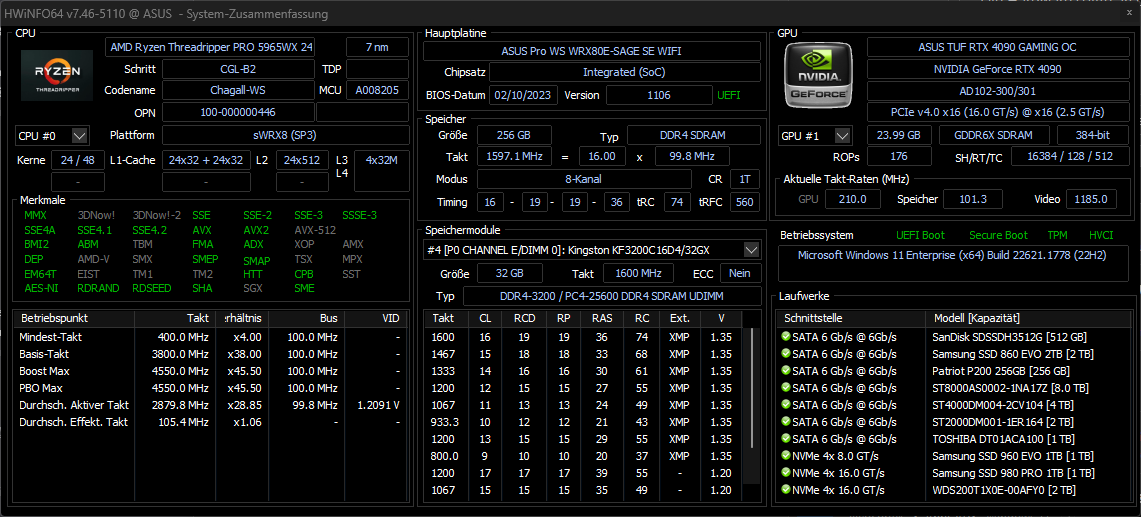Click the GPU clock value 210.0

point(853,199)
